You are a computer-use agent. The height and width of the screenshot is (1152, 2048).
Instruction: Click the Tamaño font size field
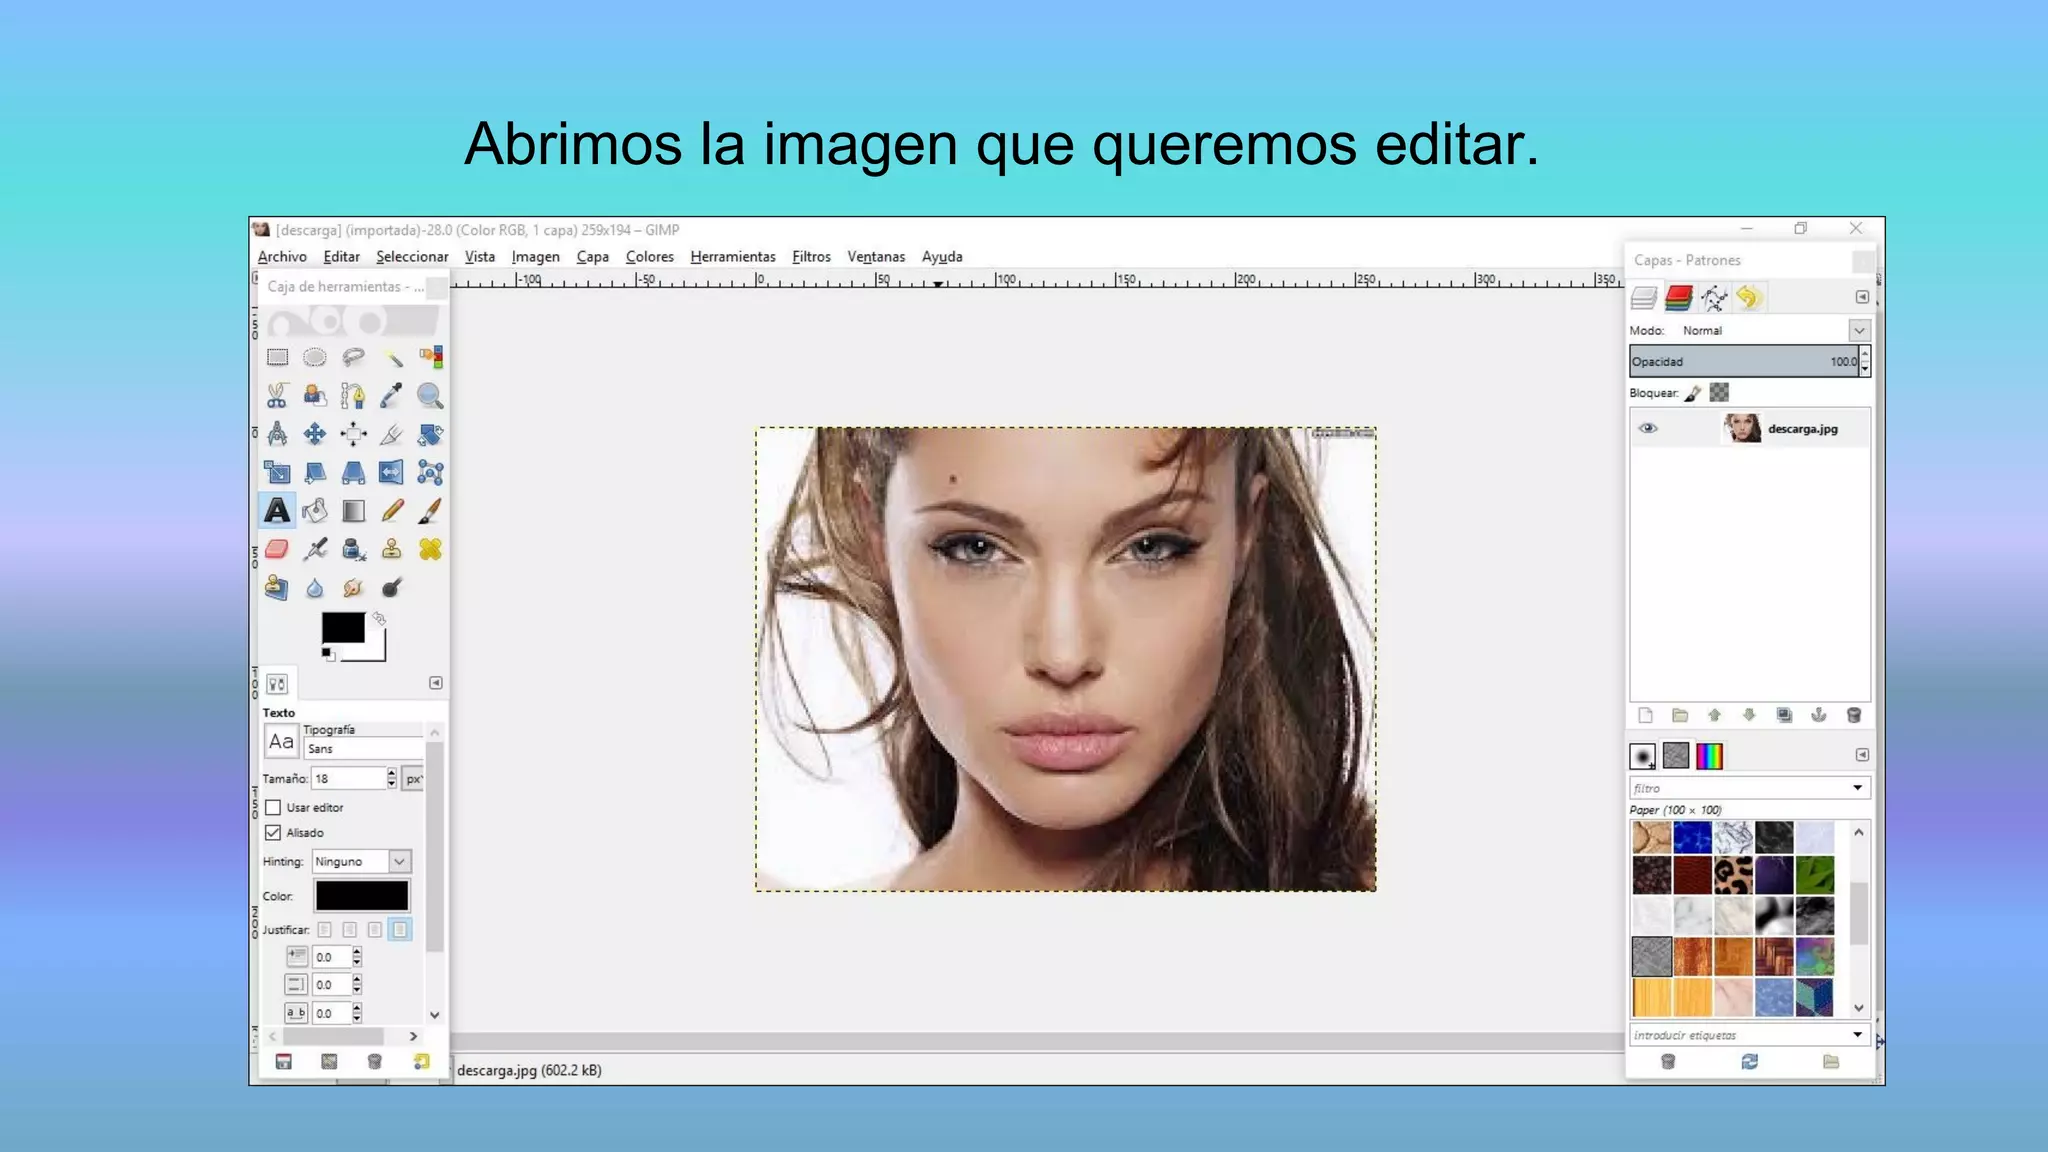tap(348, 778)
